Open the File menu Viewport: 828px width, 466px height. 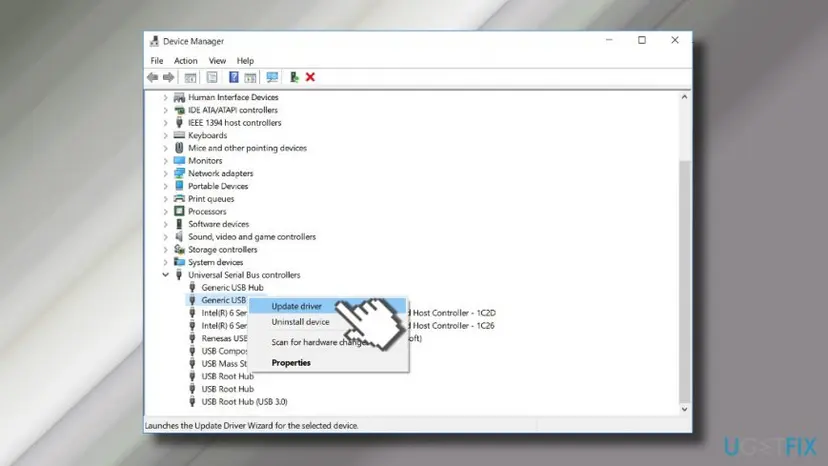pos(157,61)
